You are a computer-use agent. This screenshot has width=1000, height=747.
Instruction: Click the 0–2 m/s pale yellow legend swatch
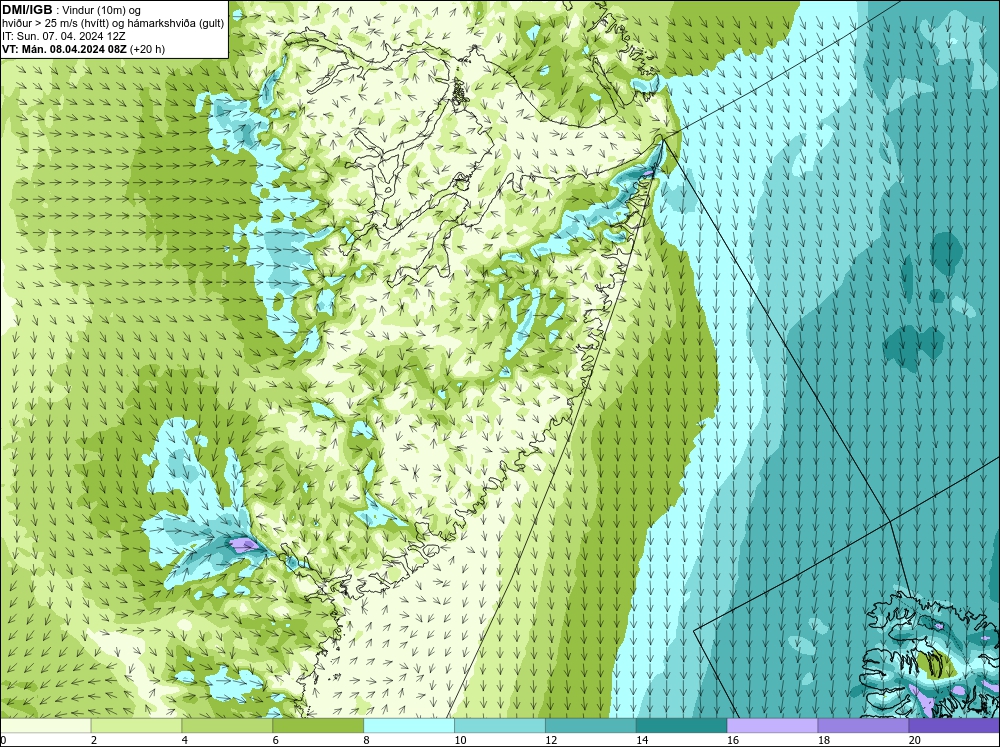point(45,726)
